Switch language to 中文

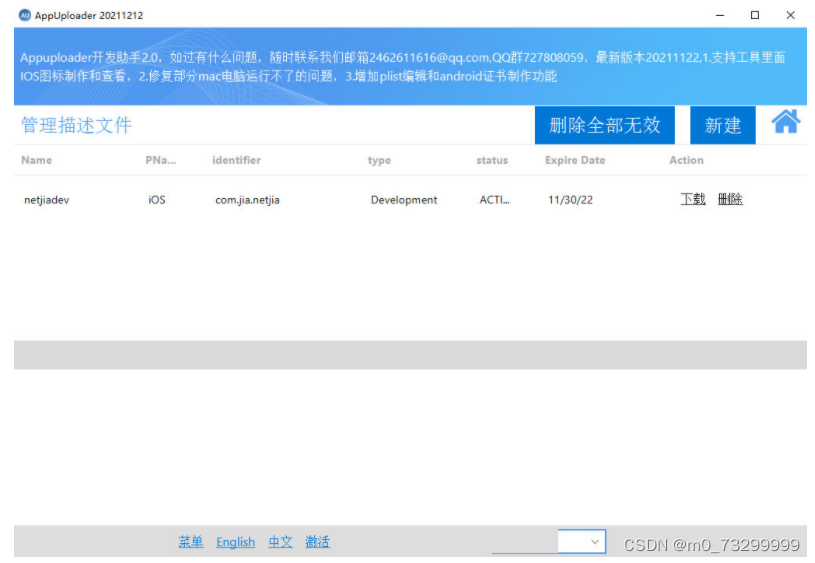click(280, 542)
